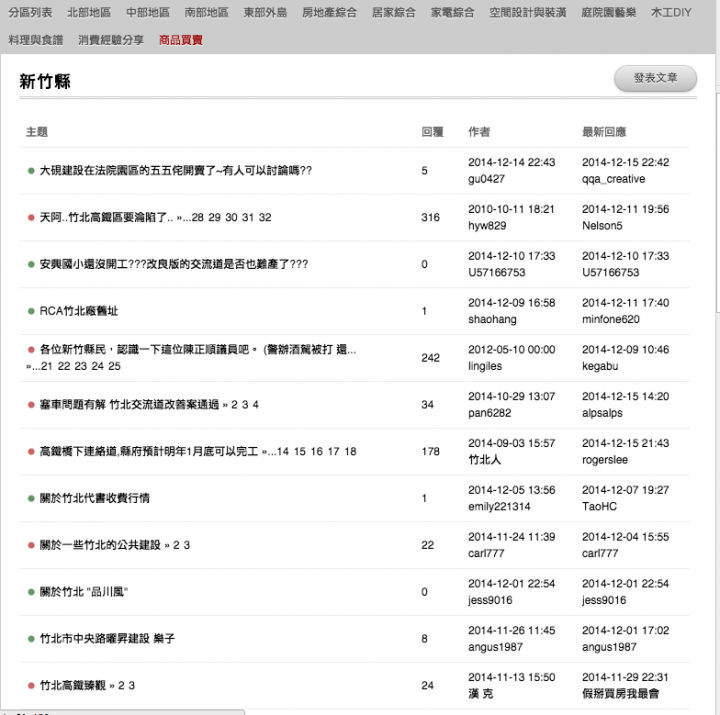Go to page 28 of 竹北高鐵區要淪陷了 thread
The height and width of the screenshot is (715, 720).
pyautogui.click(x=198, y=217)
